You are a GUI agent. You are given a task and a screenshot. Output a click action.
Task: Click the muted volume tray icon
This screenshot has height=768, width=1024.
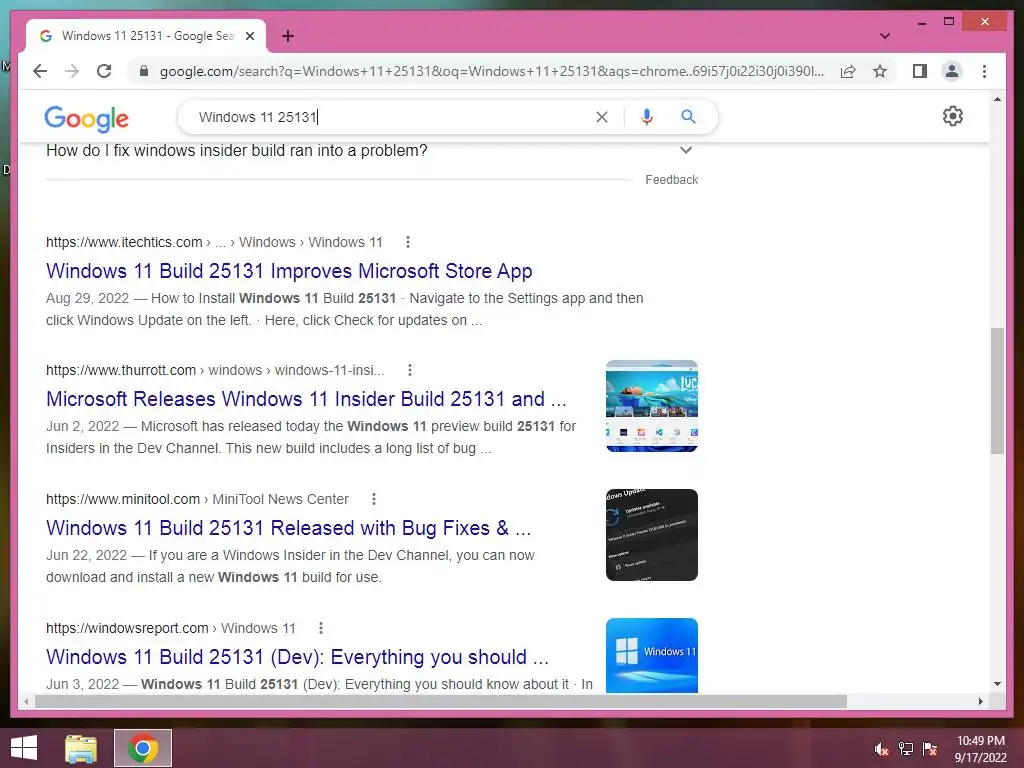coord(882,749)
